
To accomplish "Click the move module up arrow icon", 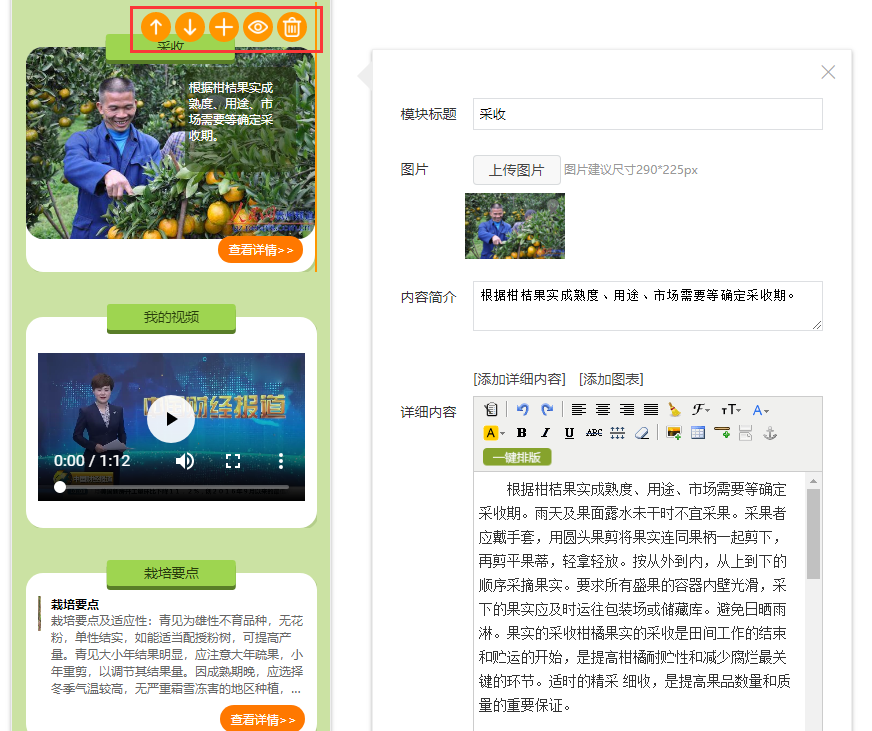I will click(x=156, y=27).
